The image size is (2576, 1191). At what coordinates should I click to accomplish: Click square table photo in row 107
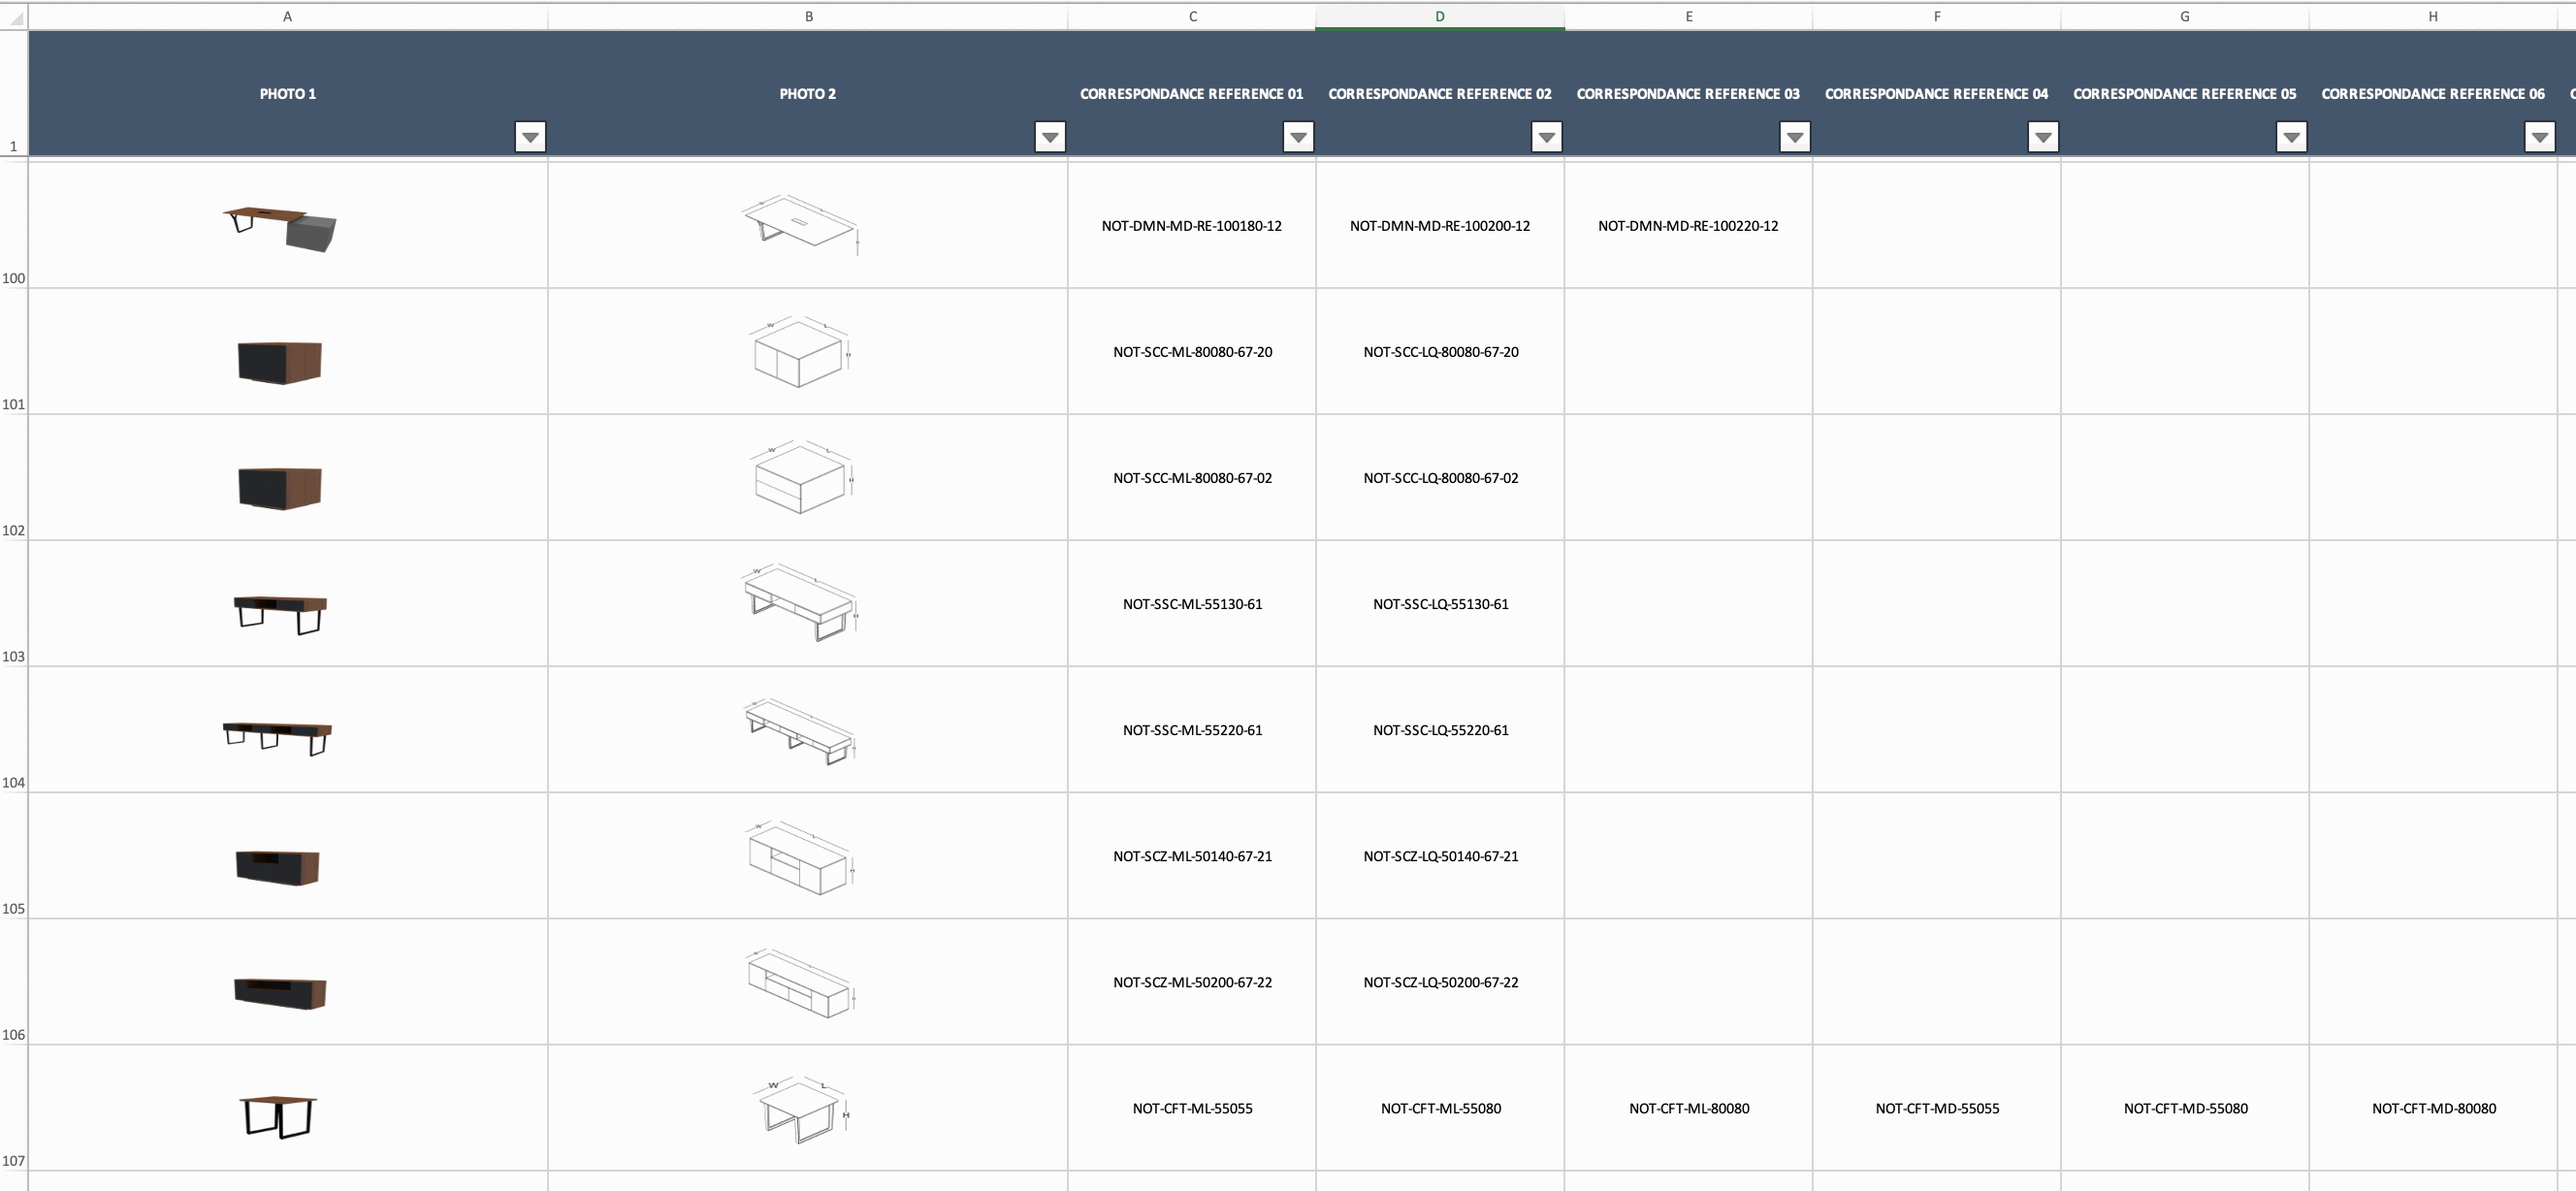[x=278, y=1115]
